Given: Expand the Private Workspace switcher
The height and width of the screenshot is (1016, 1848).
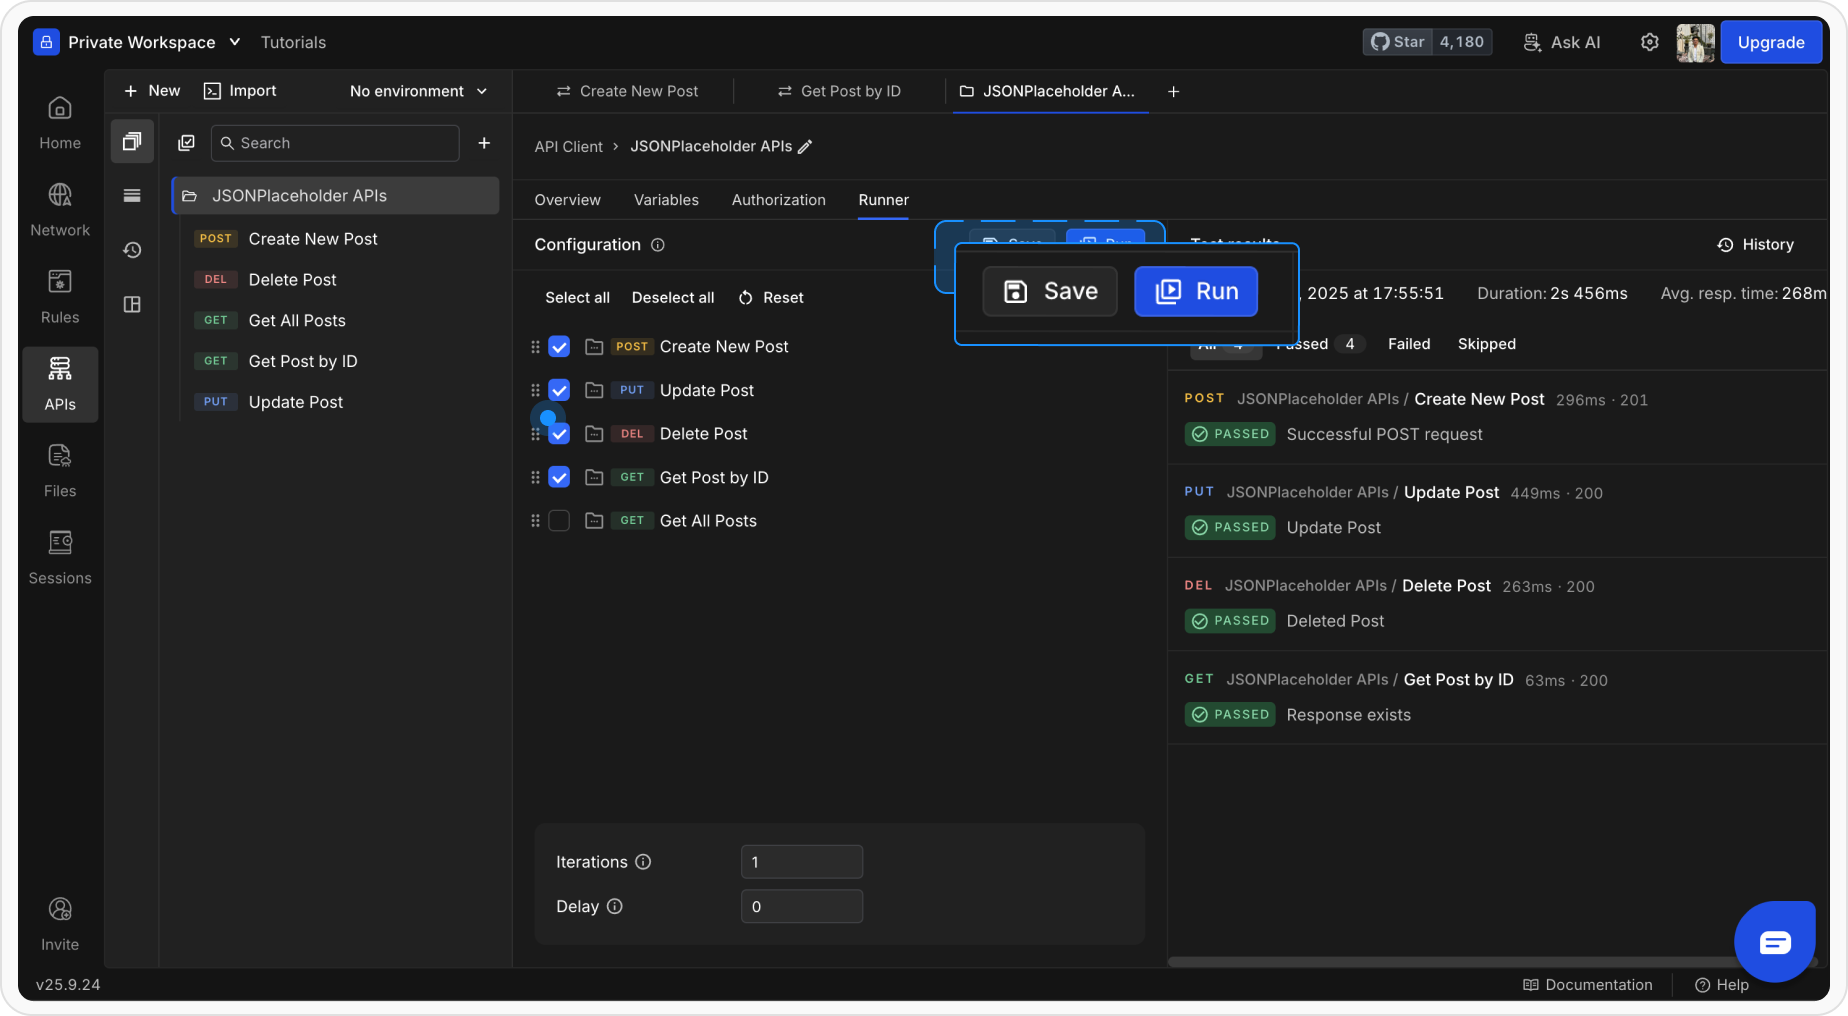Looking at the screenshot, I should pos(150,42).
